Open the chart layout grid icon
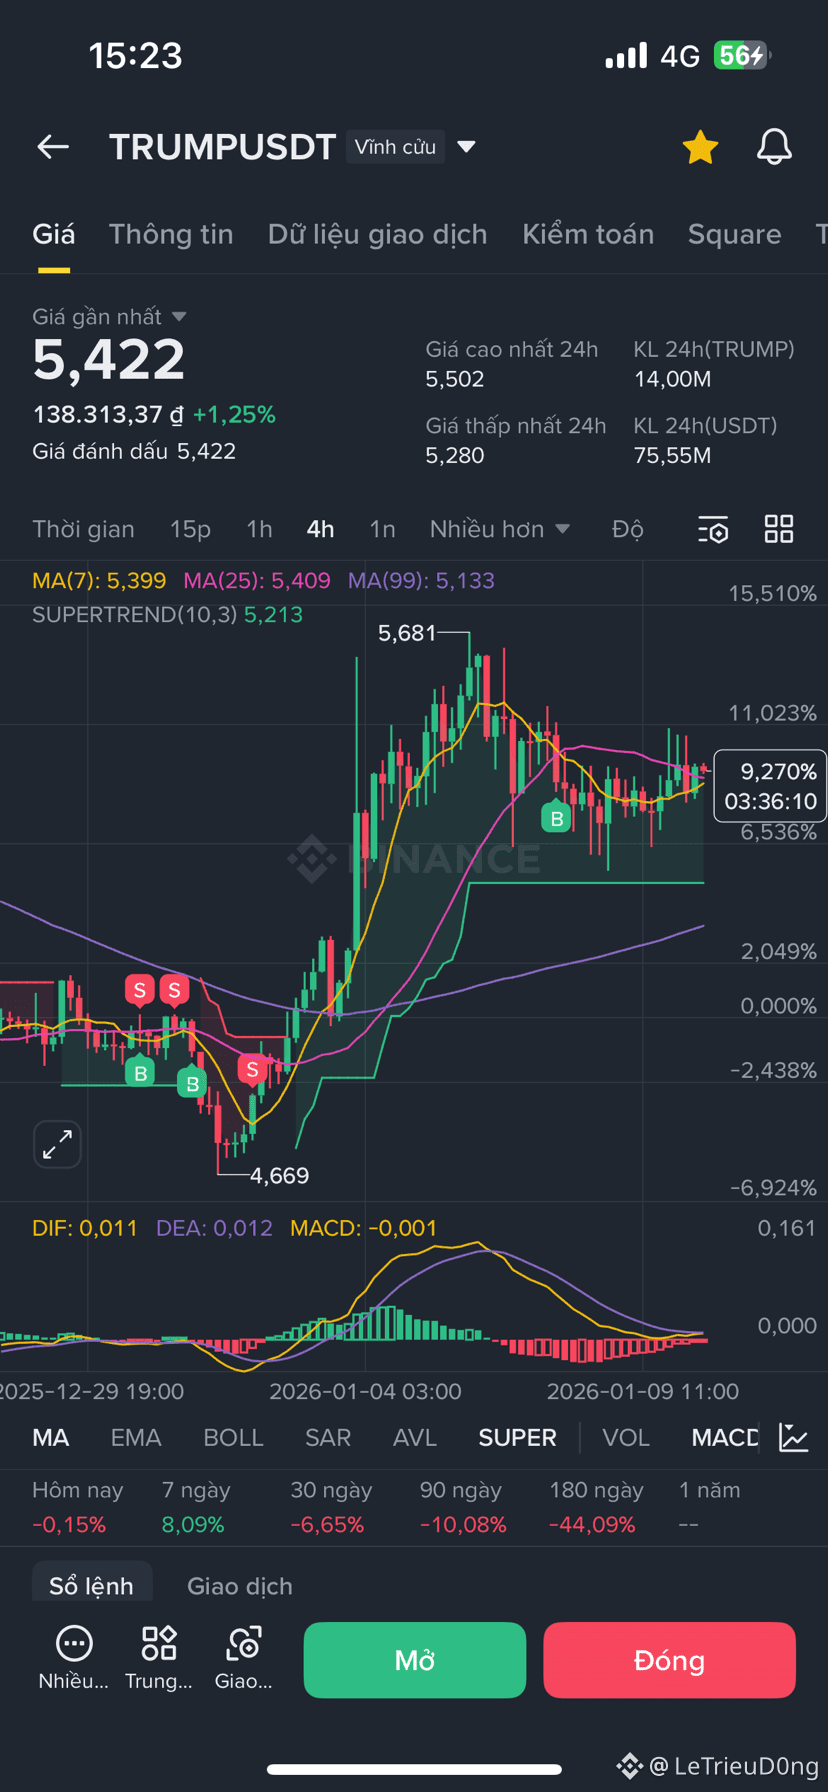The height and width of the screenshot is (1792, 828). [779, 529]
